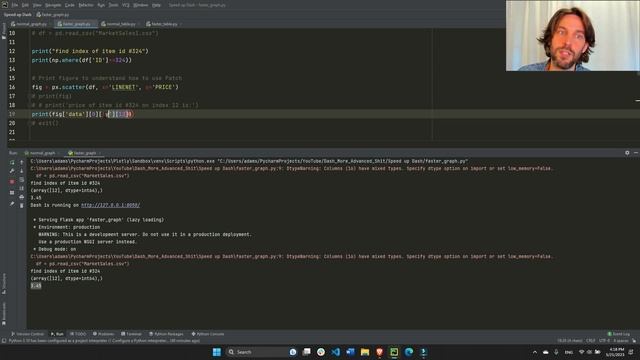Click the PyCharm logo icon
The height and width of the screenshot is (360, 640).
4,5
